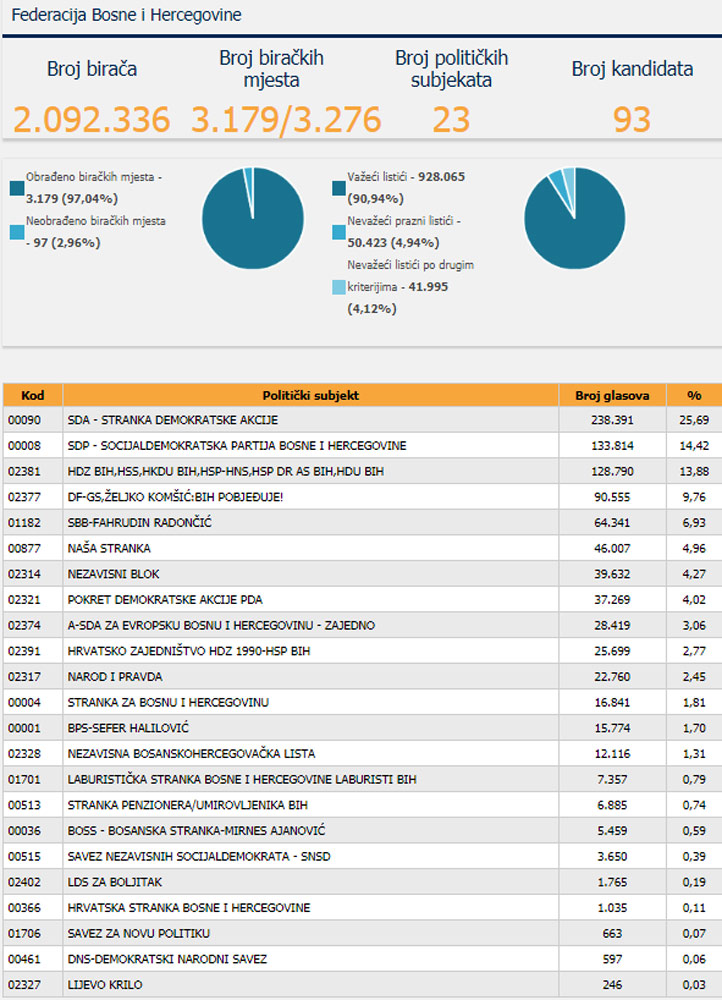This screenshot has height=1000, width=722.
Task: Select LDS ZA BOLJITAK party name
Action: pos(115,882)
